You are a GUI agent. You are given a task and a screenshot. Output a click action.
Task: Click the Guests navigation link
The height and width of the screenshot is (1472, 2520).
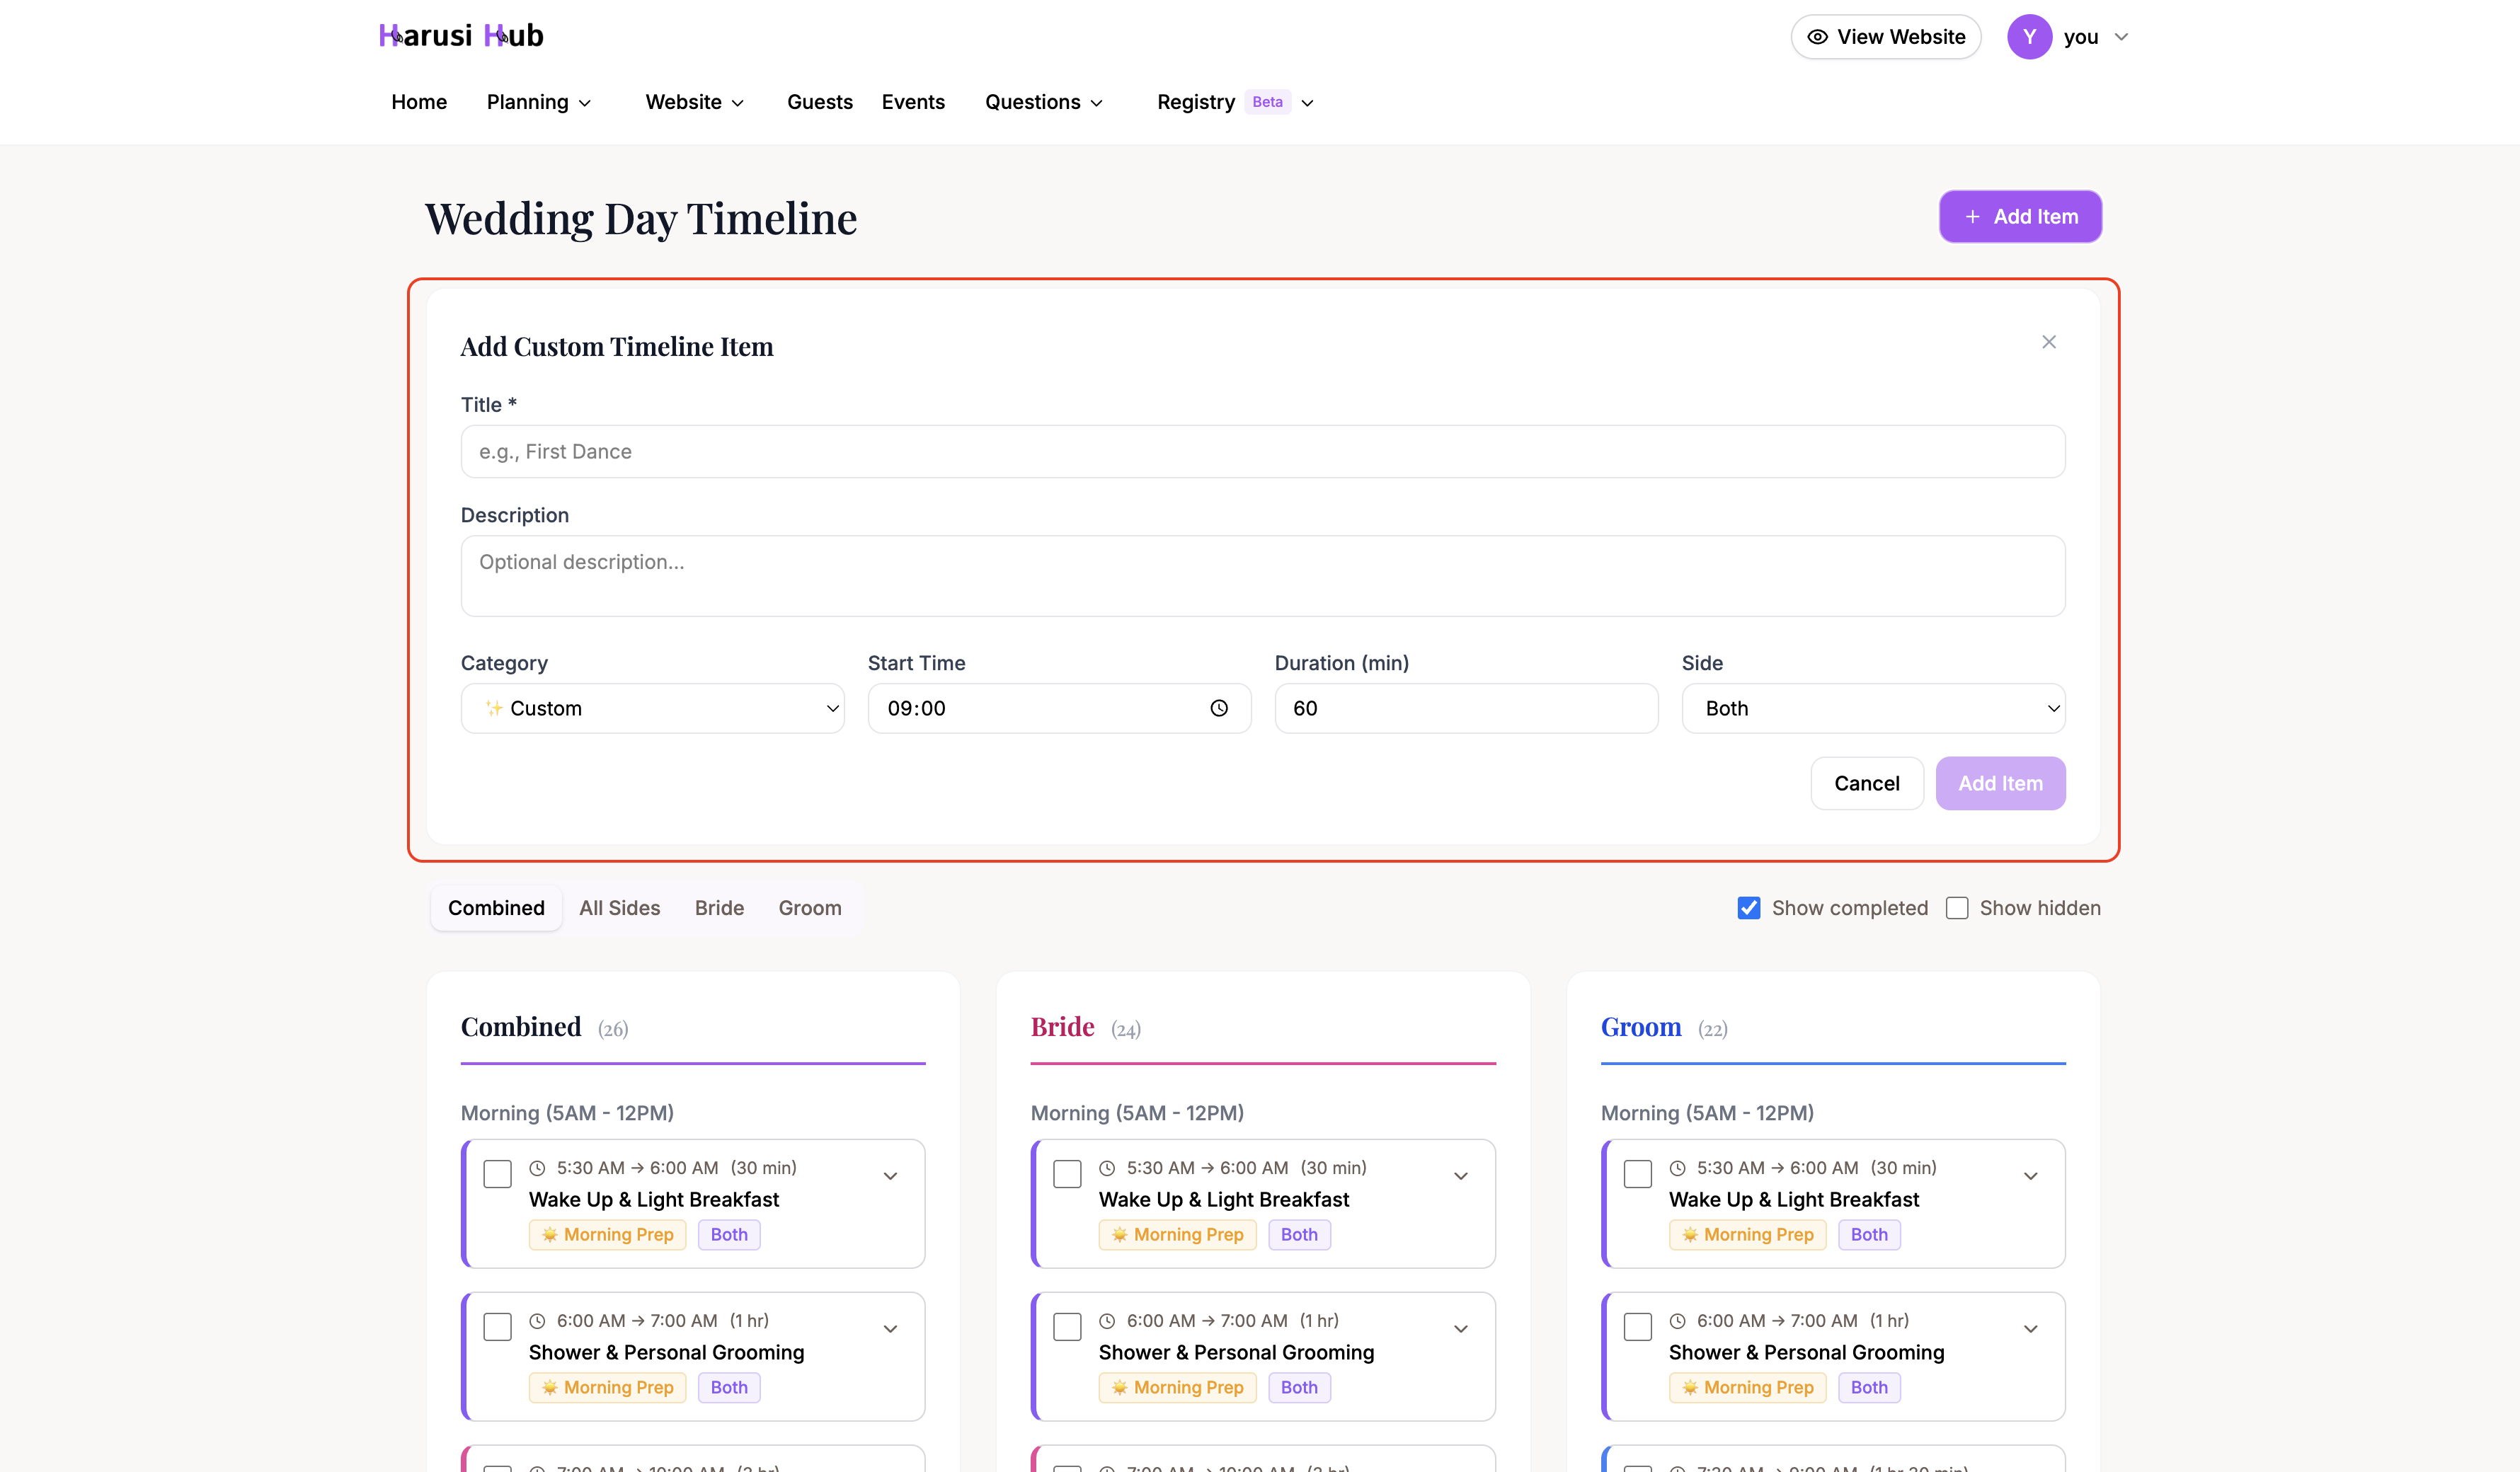tap(820, 101)
